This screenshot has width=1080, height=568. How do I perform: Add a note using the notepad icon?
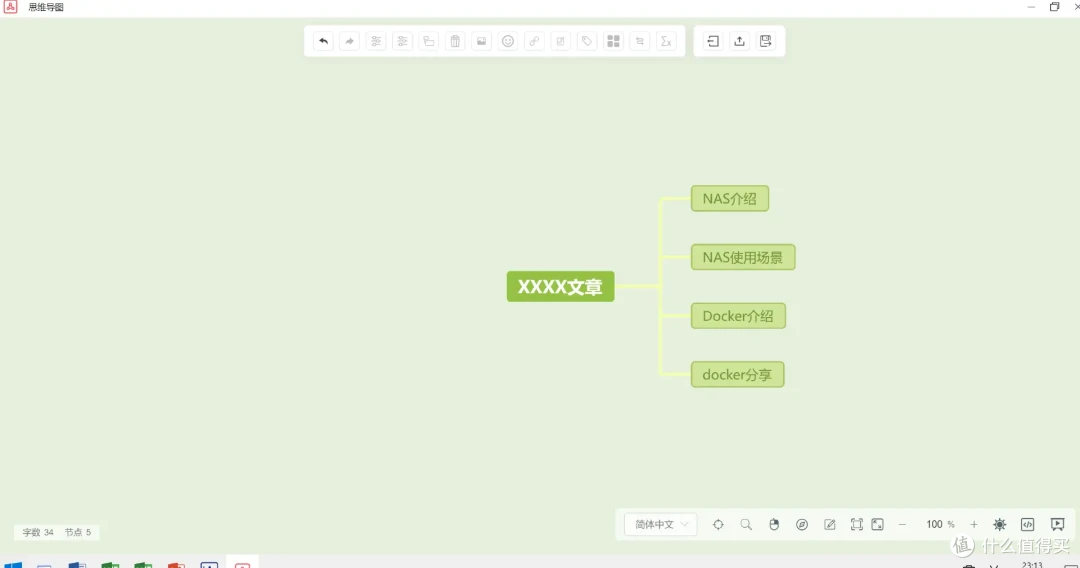[561, 41]
